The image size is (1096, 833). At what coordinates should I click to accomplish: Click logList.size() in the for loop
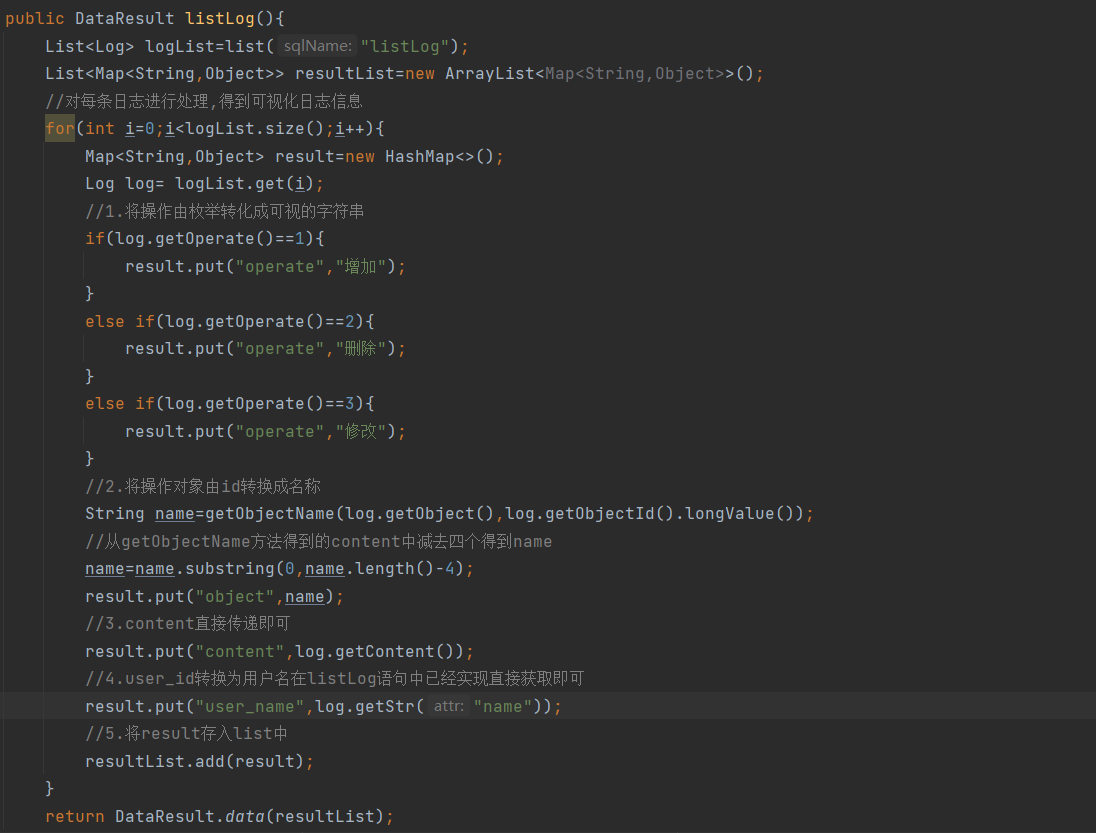[254, 129]
